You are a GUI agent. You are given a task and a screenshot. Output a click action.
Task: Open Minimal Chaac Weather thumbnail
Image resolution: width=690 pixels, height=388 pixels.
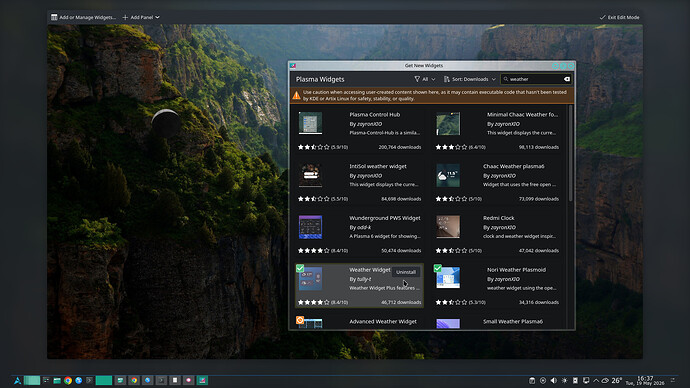(448, 124)
